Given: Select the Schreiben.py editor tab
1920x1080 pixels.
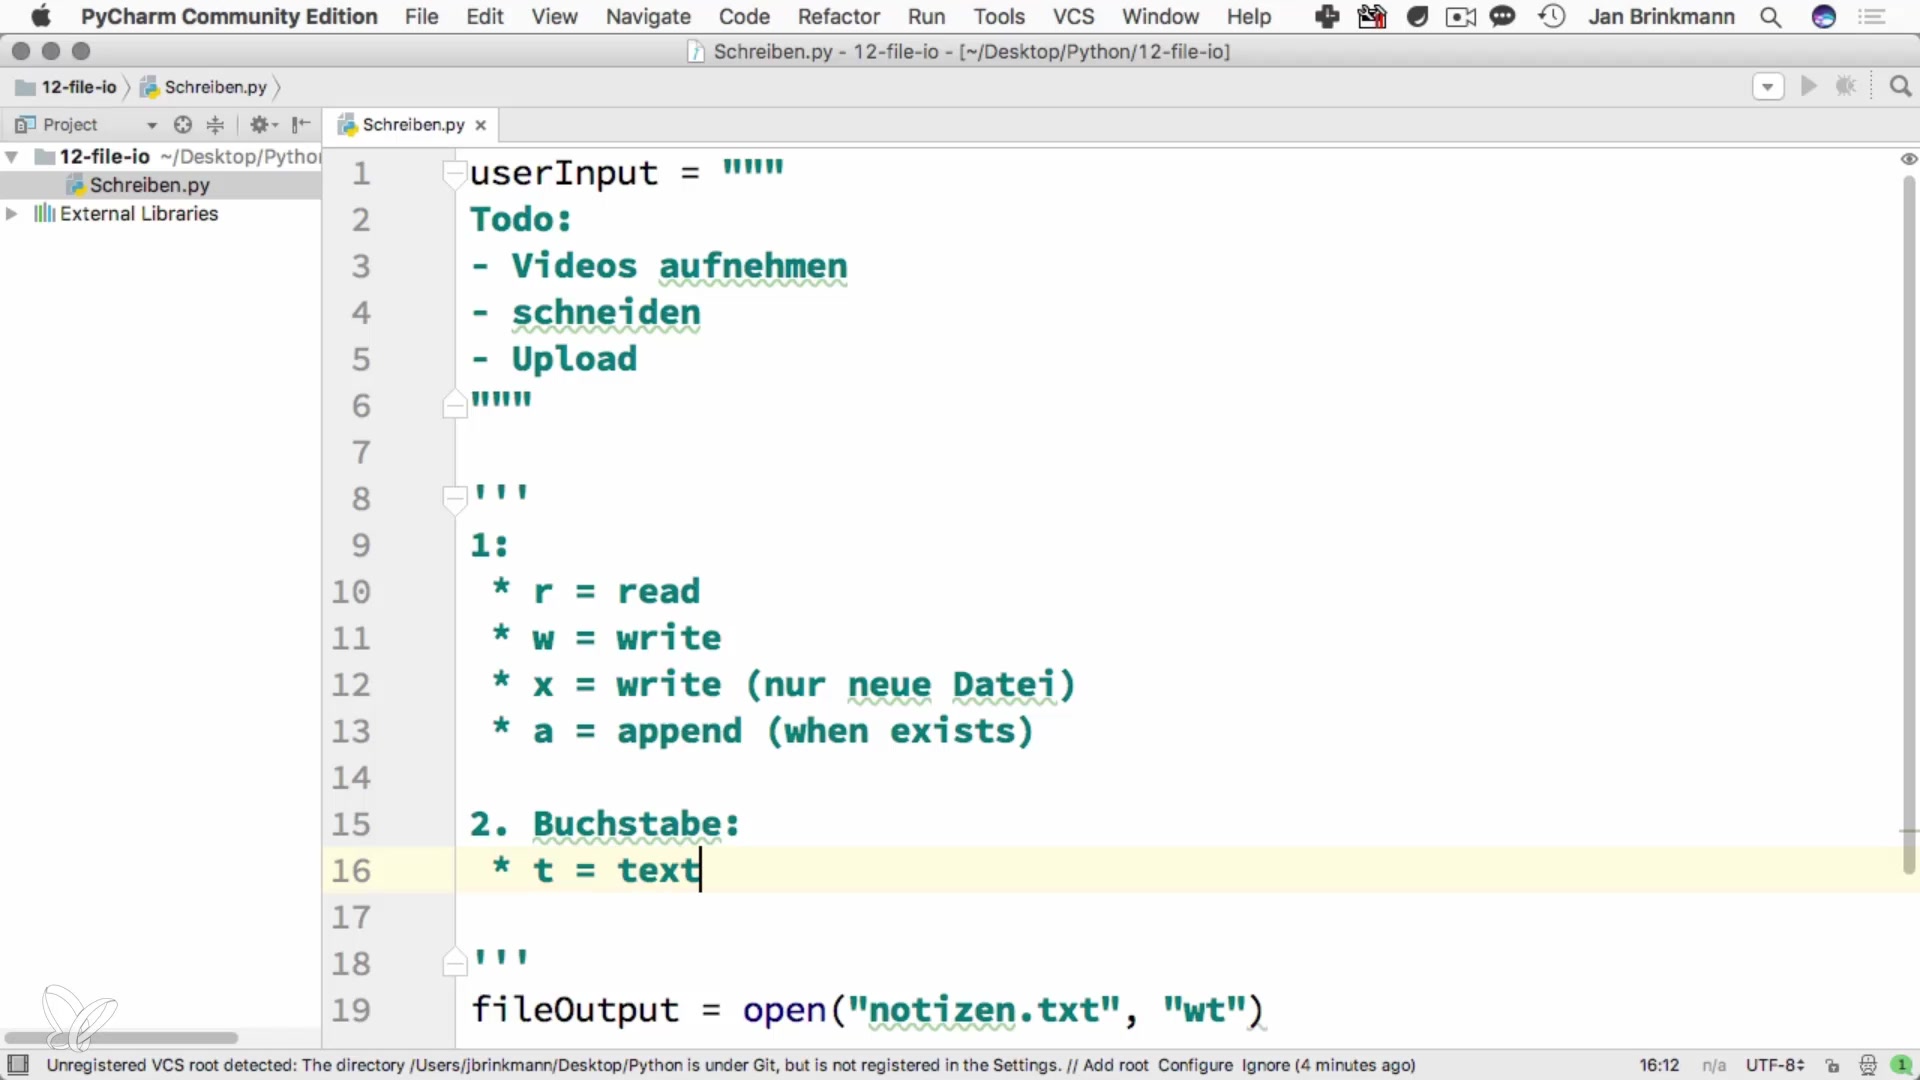Looking at the screenshot, I should [412, 125].
